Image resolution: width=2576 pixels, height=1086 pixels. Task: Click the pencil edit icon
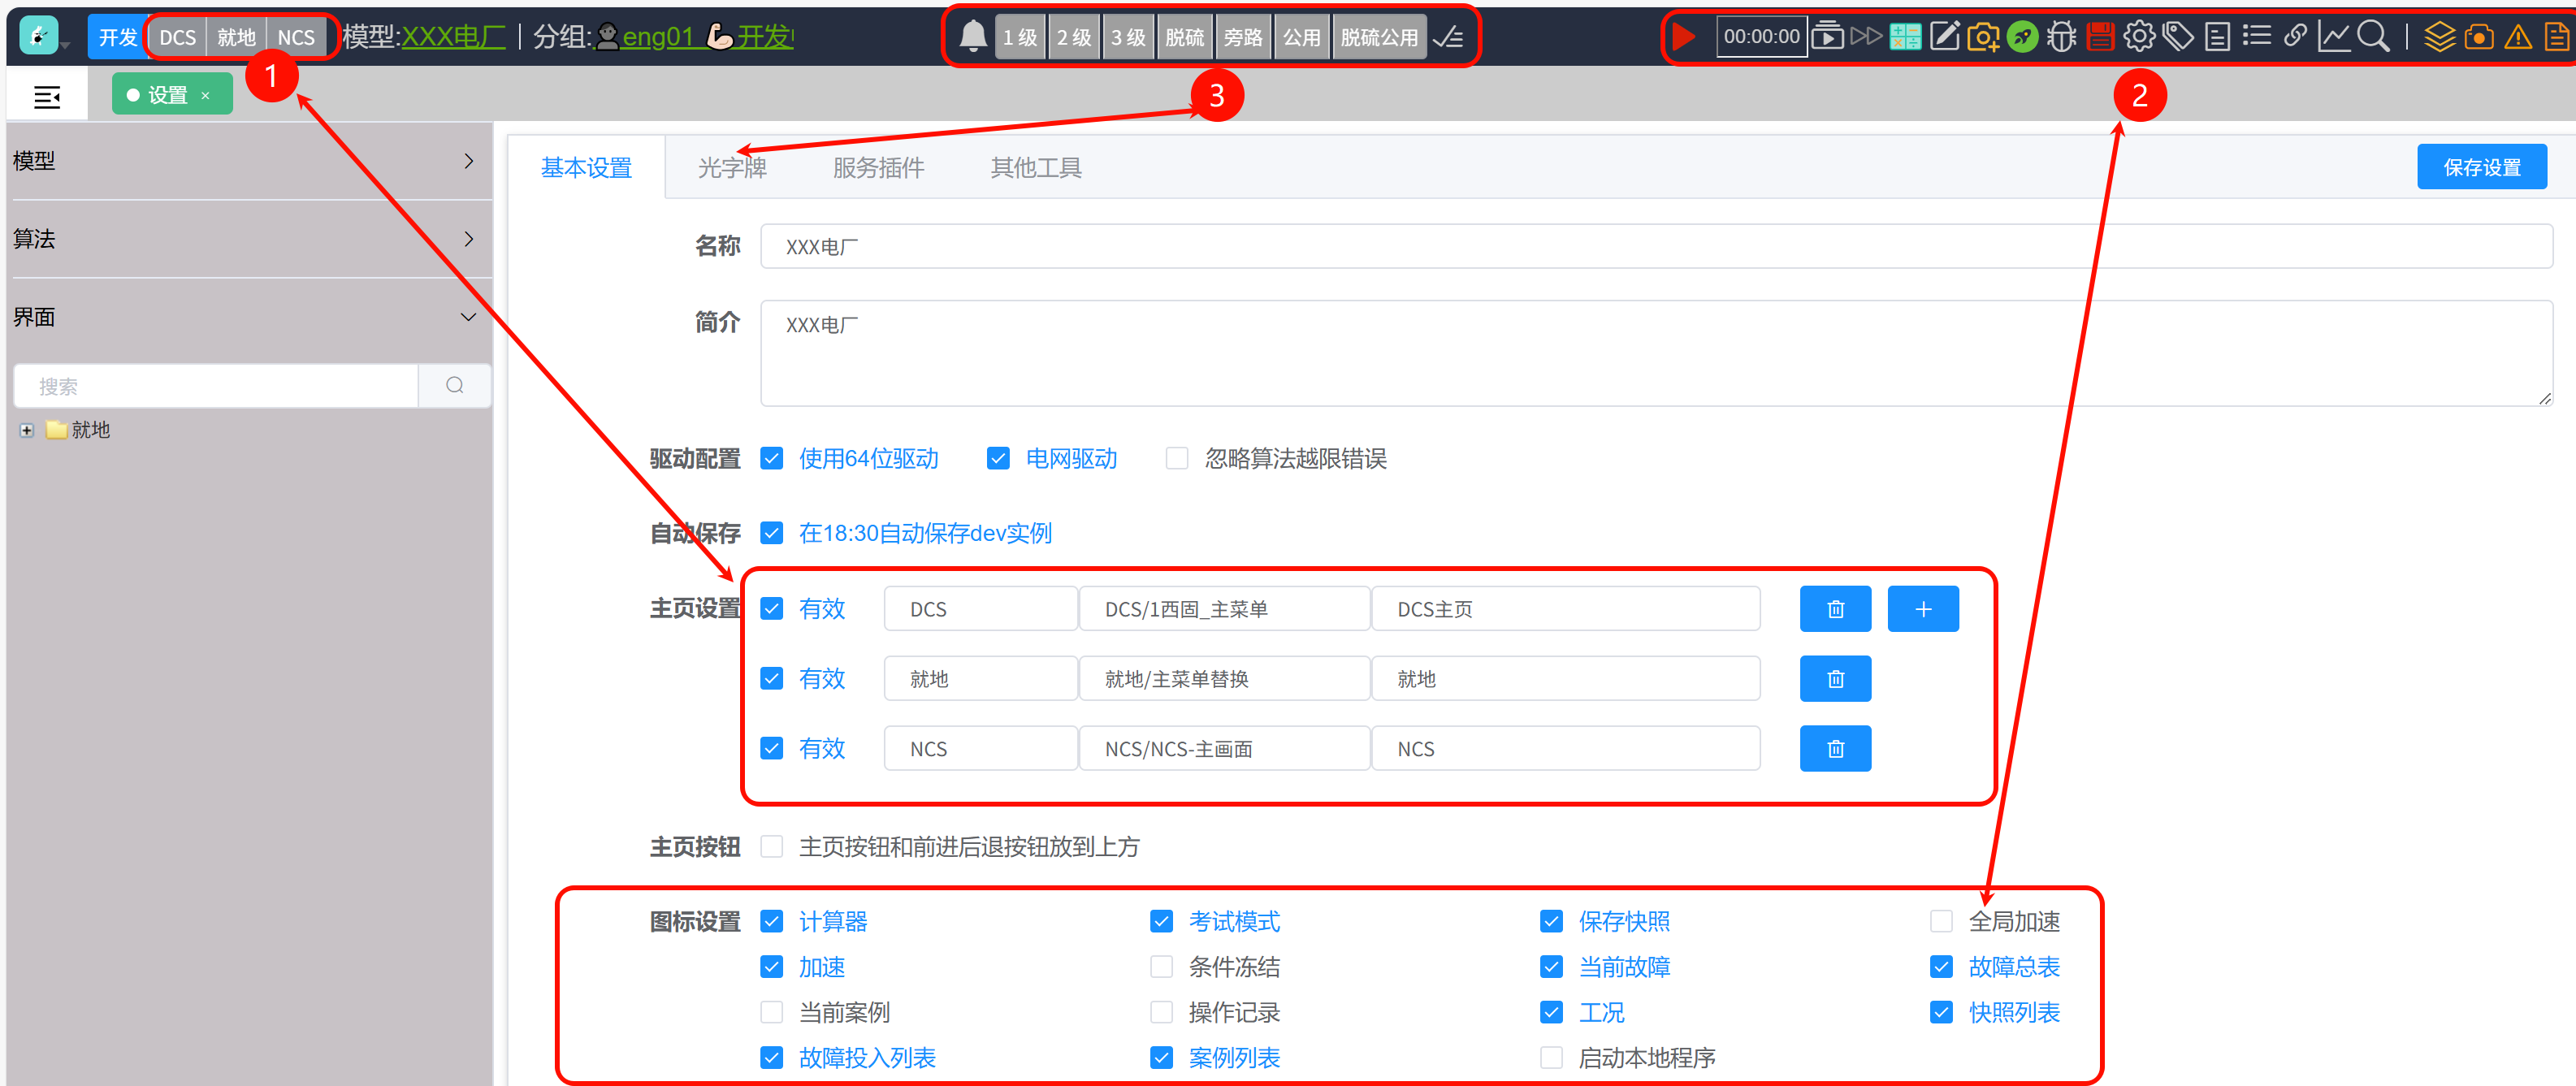pos(1944,37)
